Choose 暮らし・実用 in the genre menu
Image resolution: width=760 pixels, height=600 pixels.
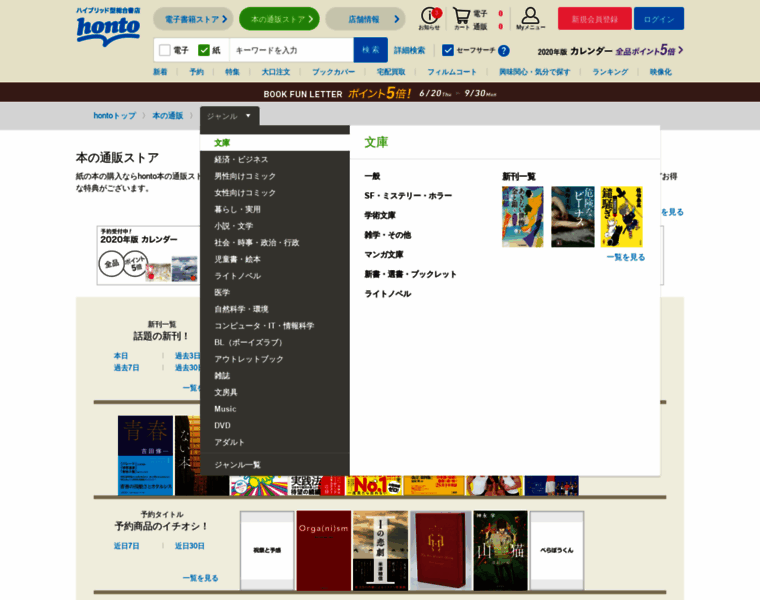point(275,209)
